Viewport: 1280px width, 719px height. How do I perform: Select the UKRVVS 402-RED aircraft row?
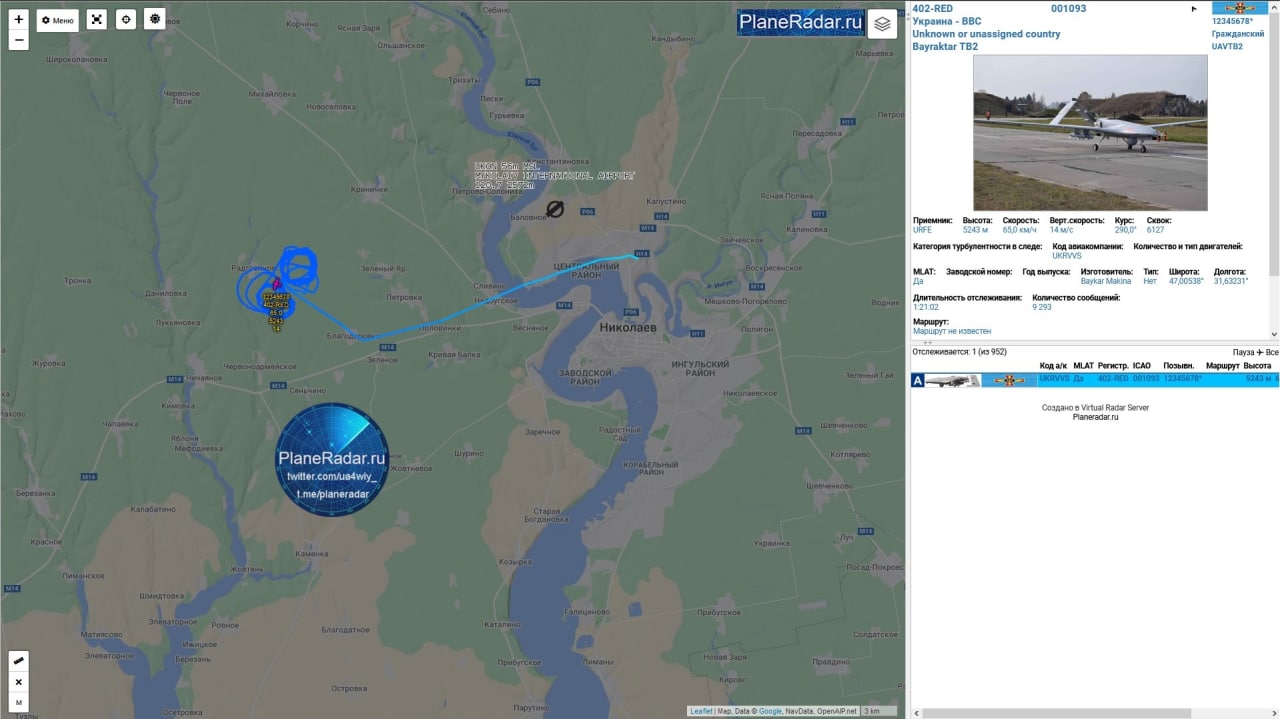point(1095,380)
